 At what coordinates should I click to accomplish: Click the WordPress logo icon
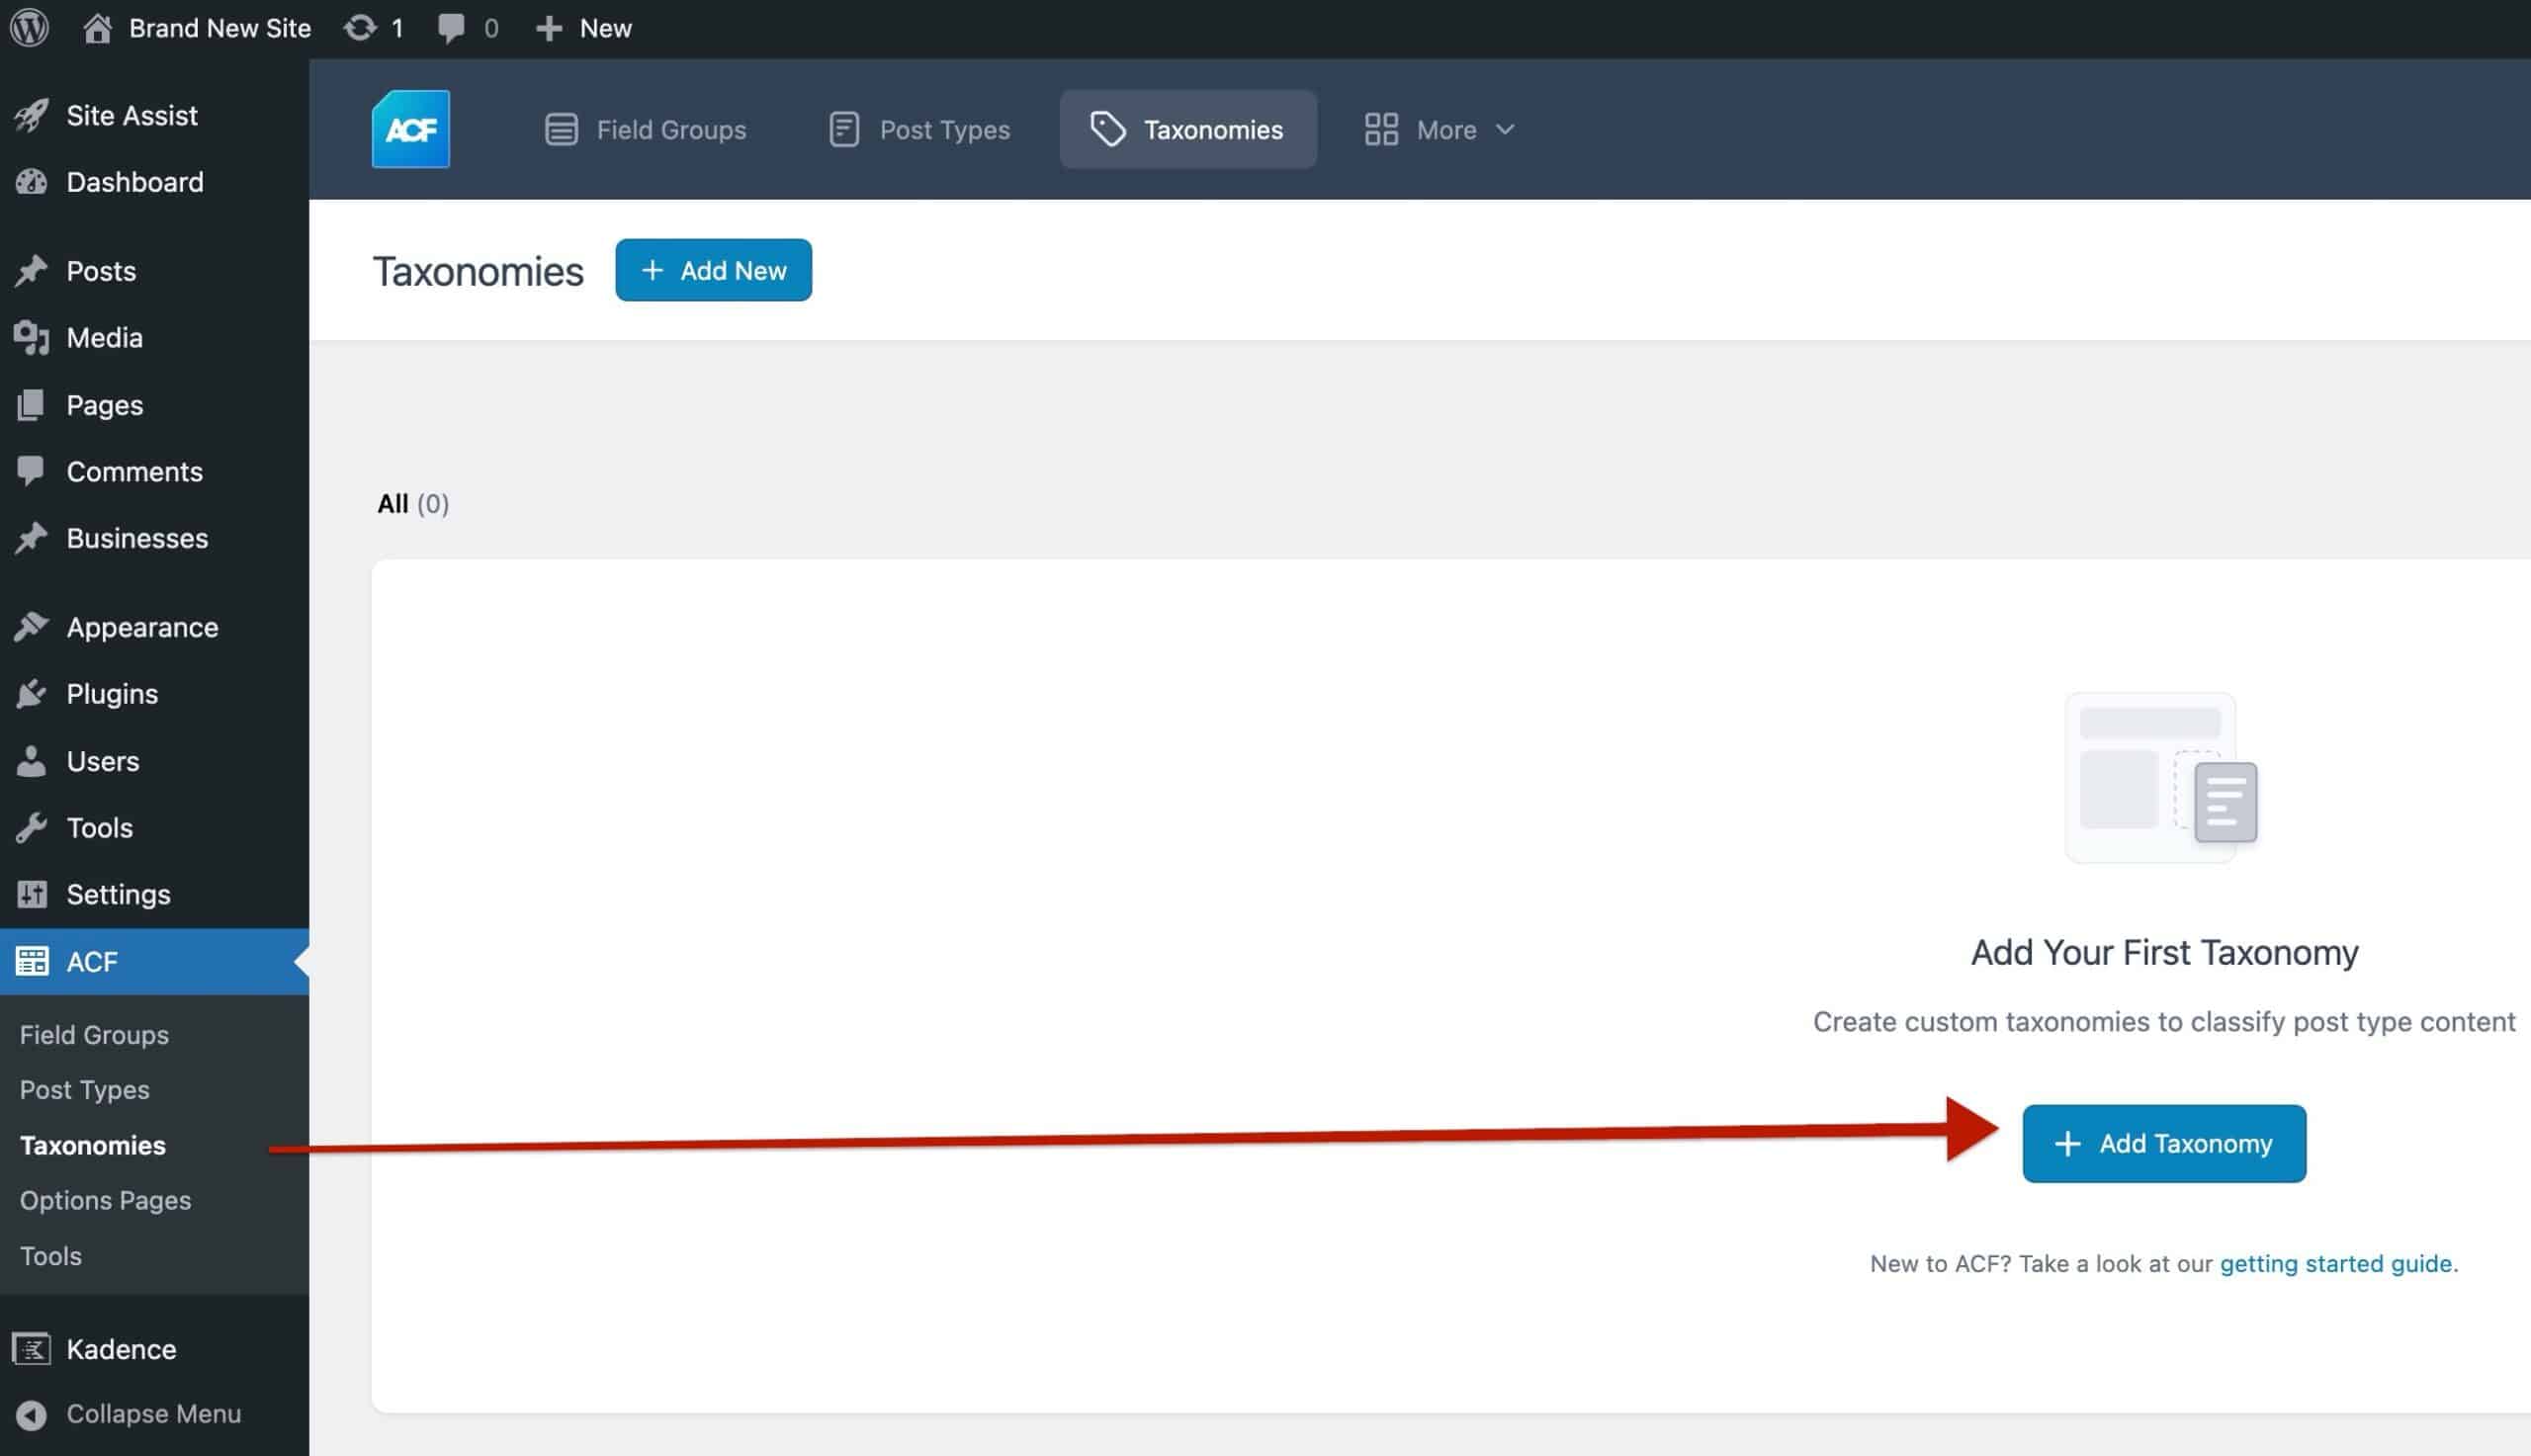coord(30,27)
